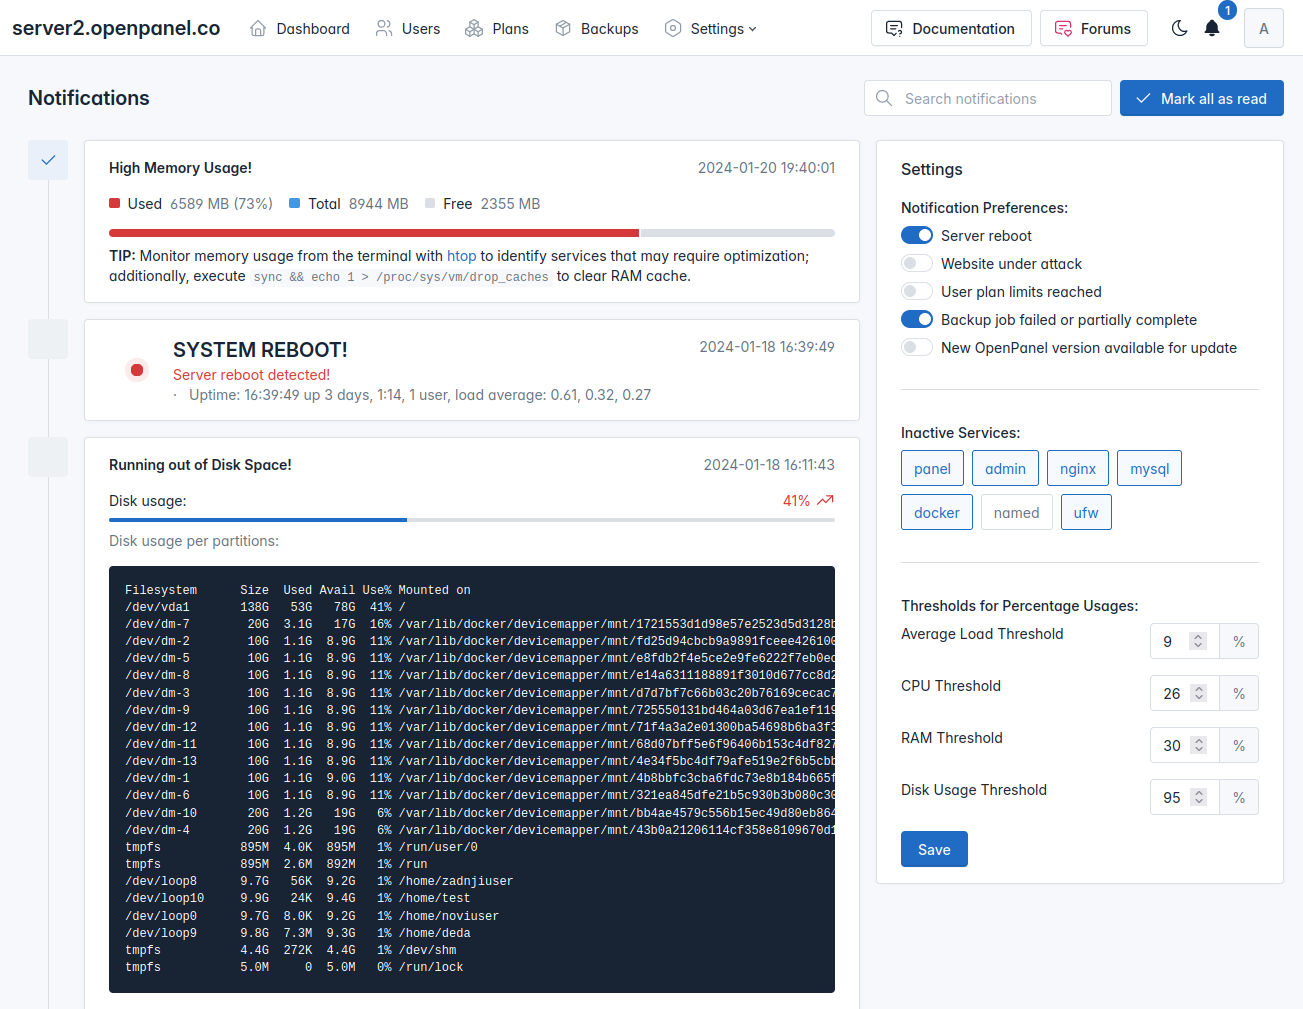Click the Dashboard home icon

click(258, 28)
